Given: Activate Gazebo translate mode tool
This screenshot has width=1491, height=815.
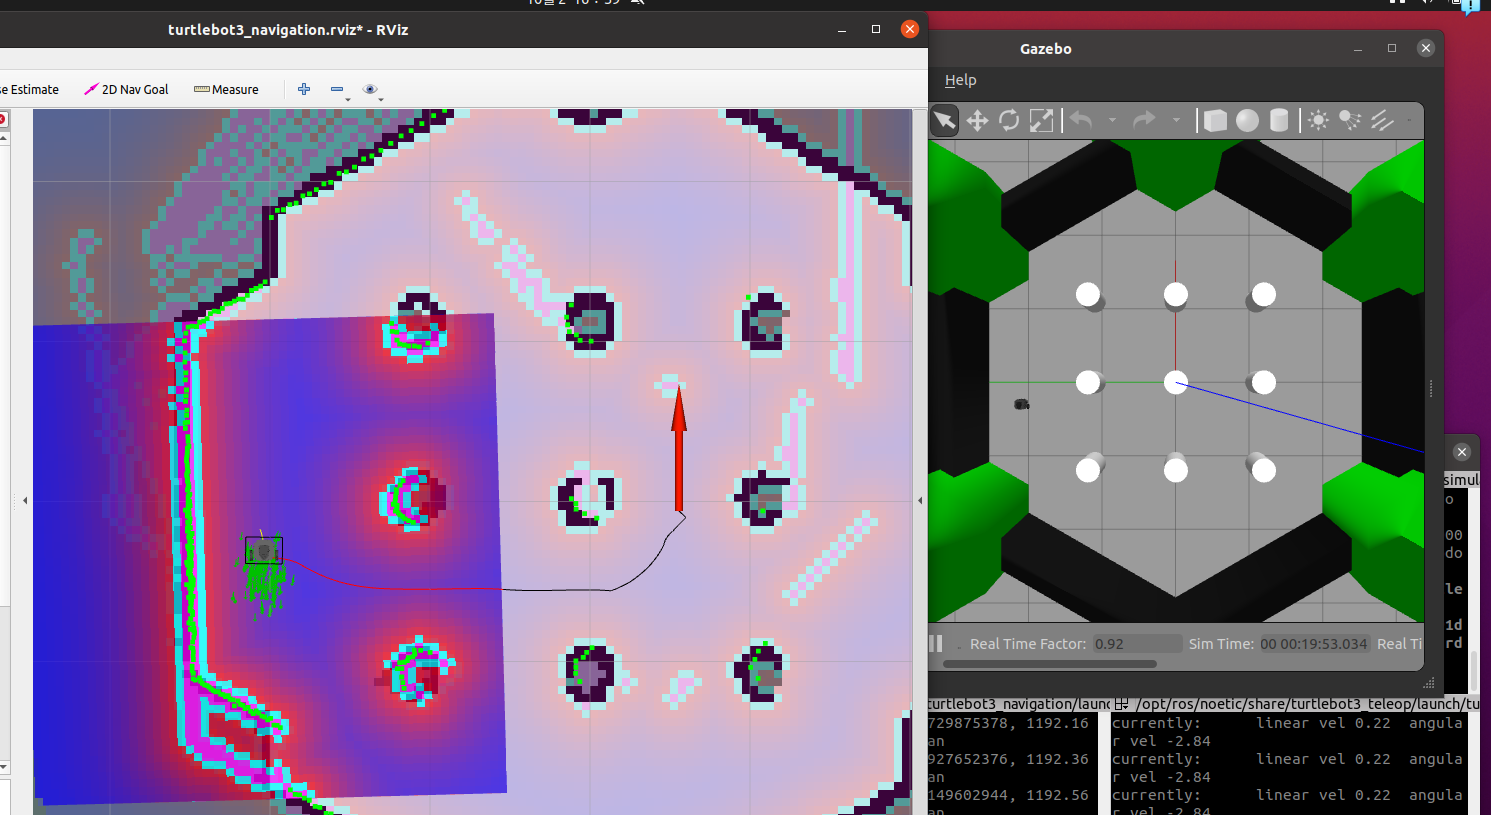Looking at the screenshot, I should pos(977,121).
